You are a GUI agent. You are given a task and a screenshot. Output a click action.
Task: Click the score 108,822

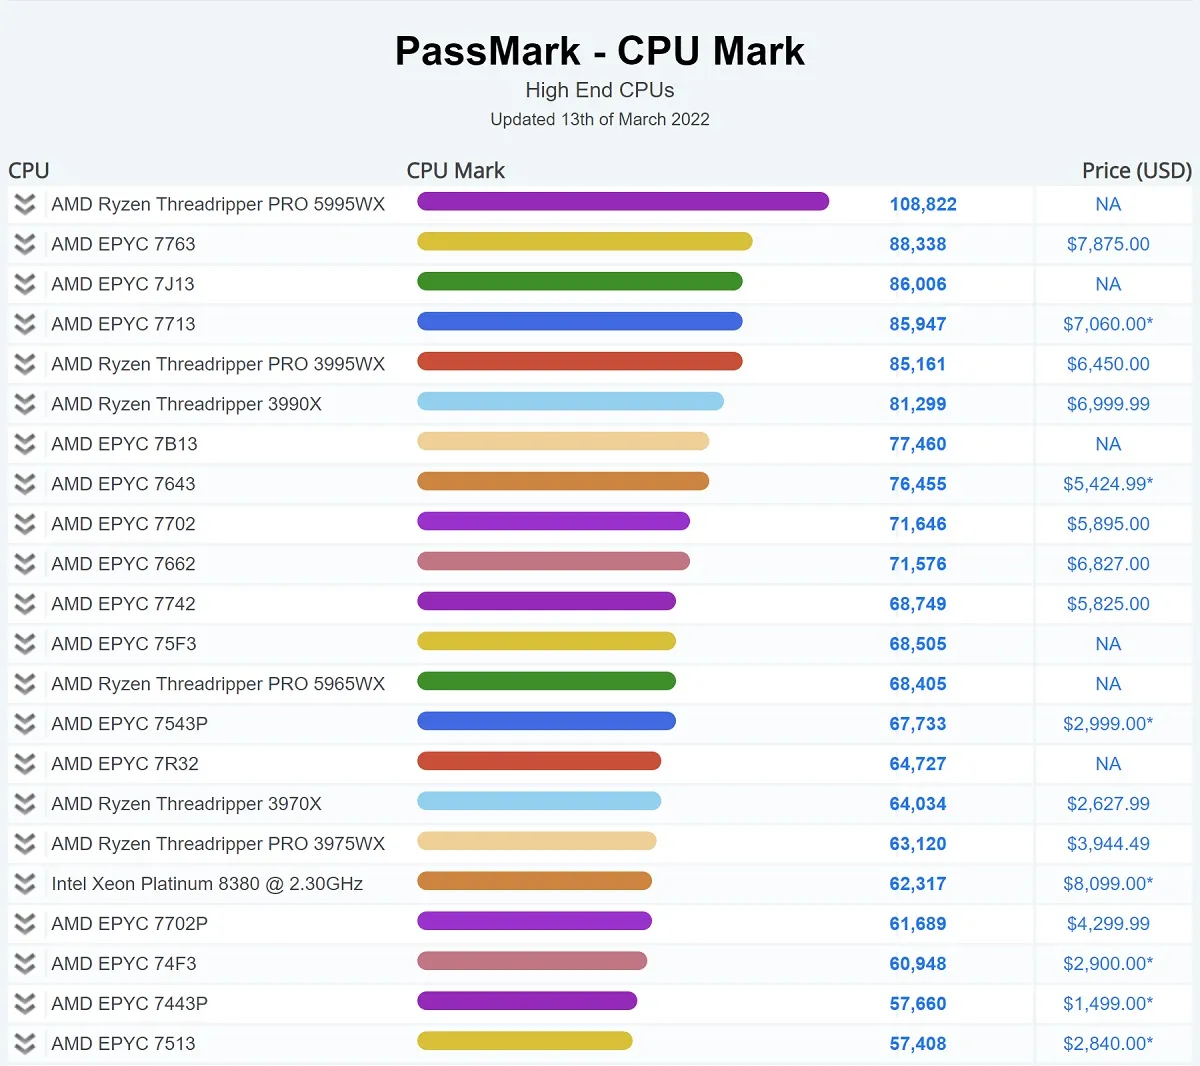923,204
